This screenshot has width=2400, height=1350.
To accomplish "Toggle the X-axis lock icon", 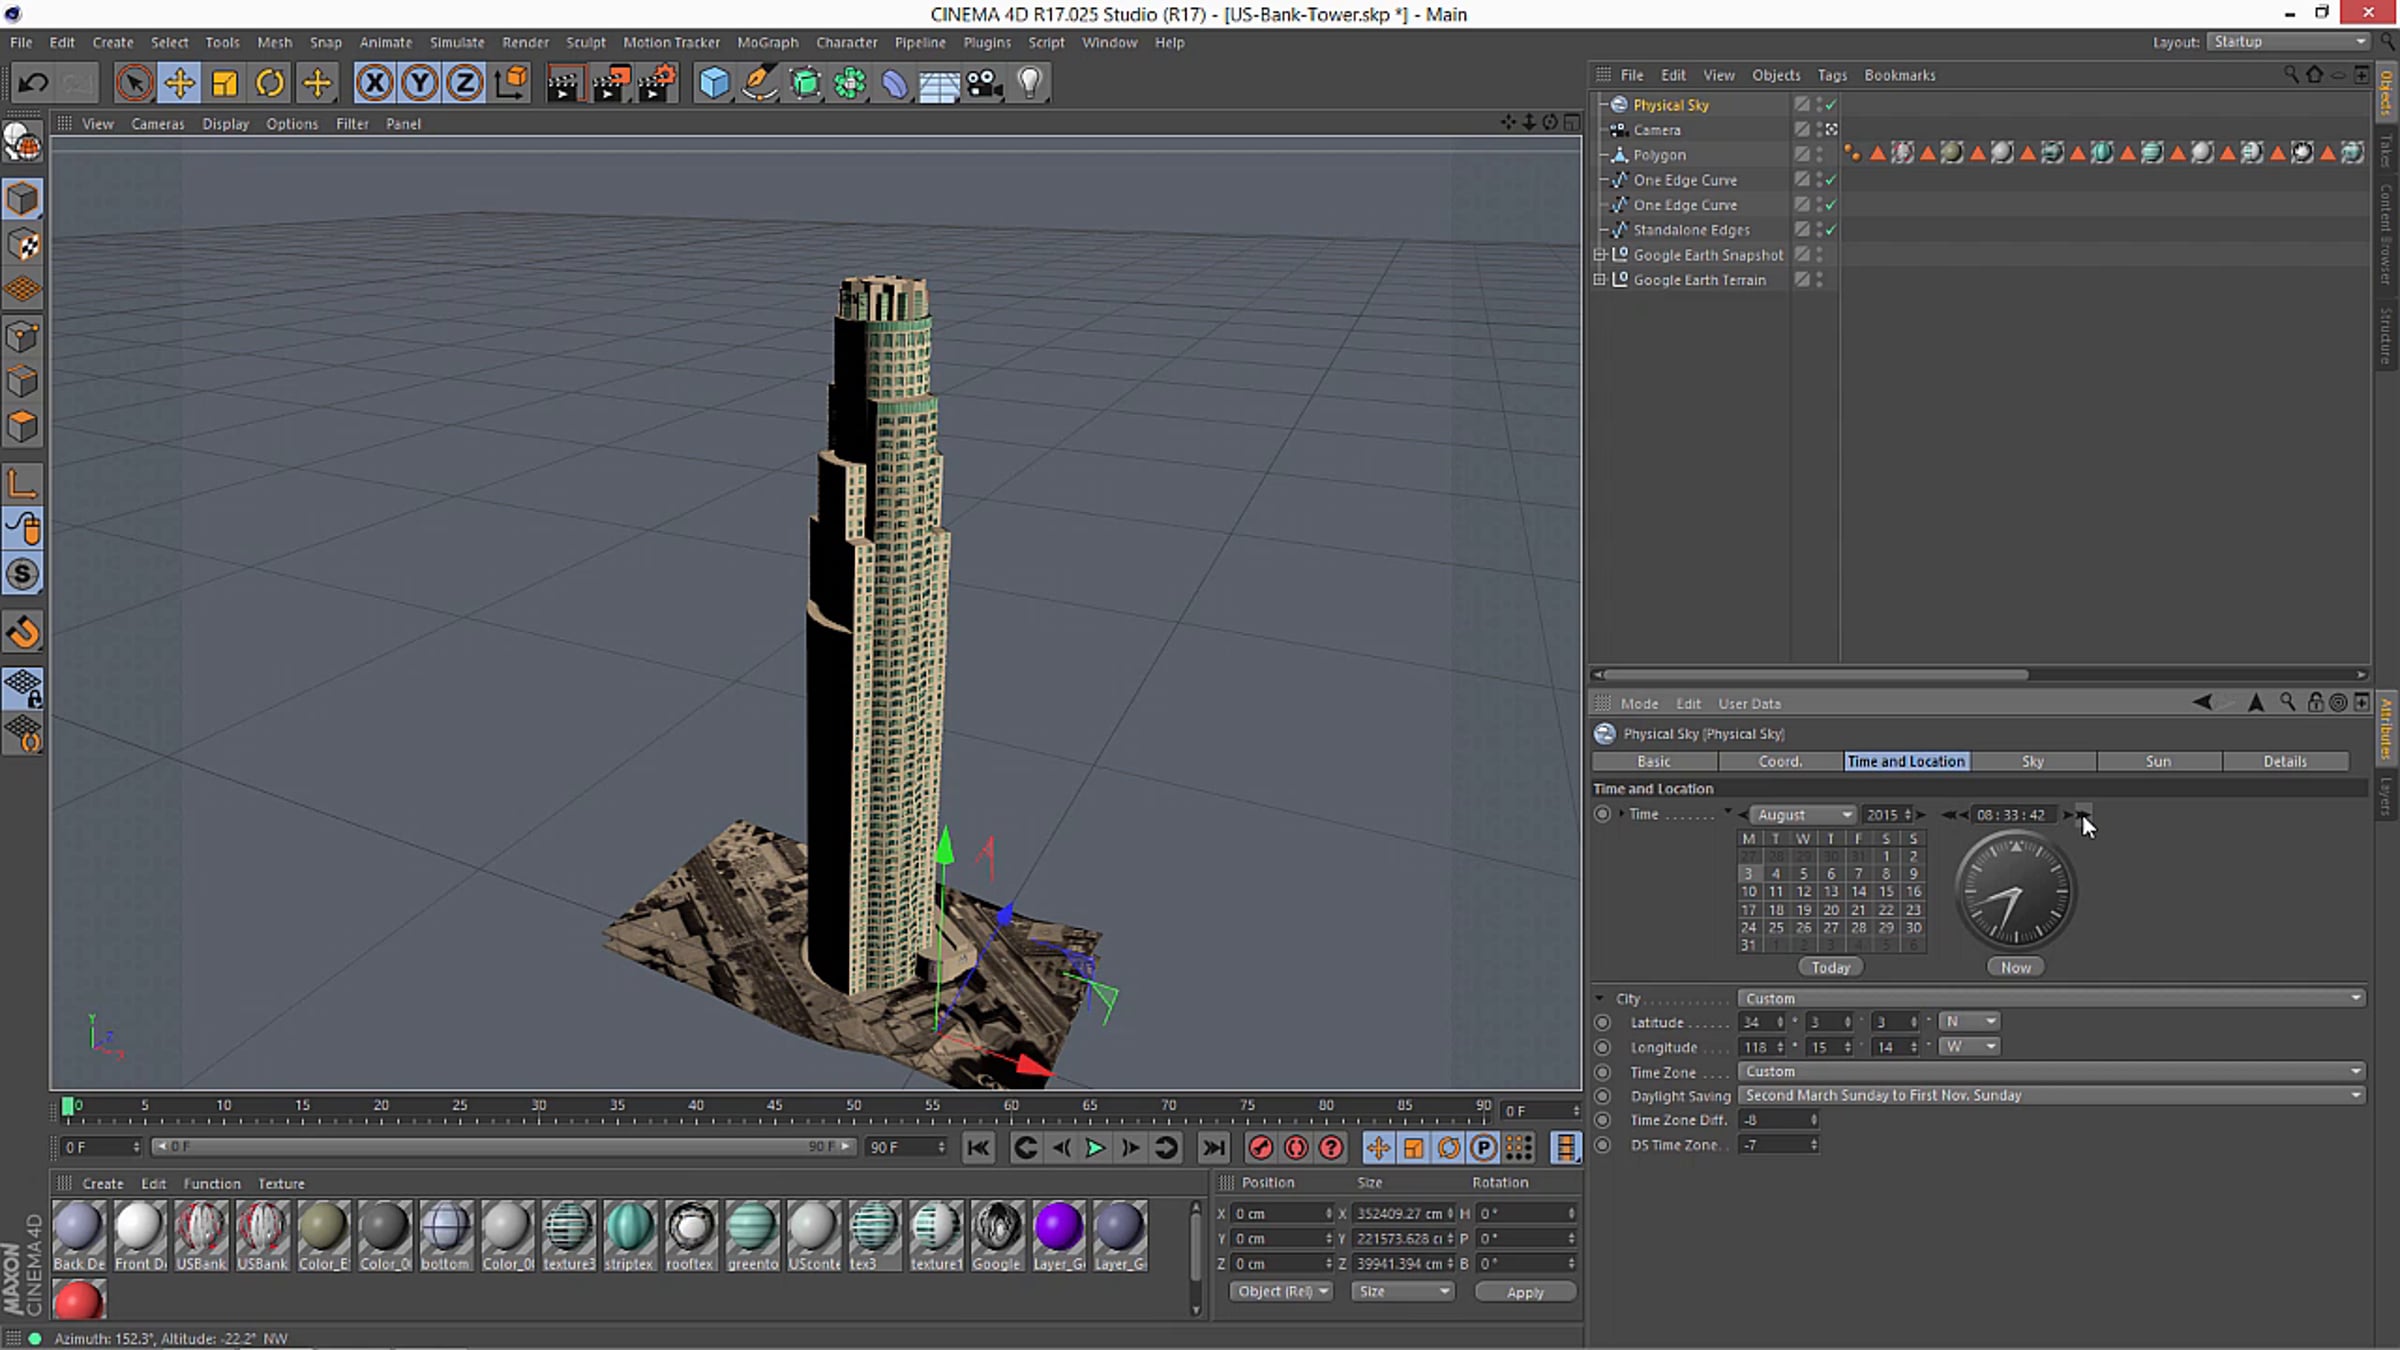I will pyautogui.click(x=374, y=84).
